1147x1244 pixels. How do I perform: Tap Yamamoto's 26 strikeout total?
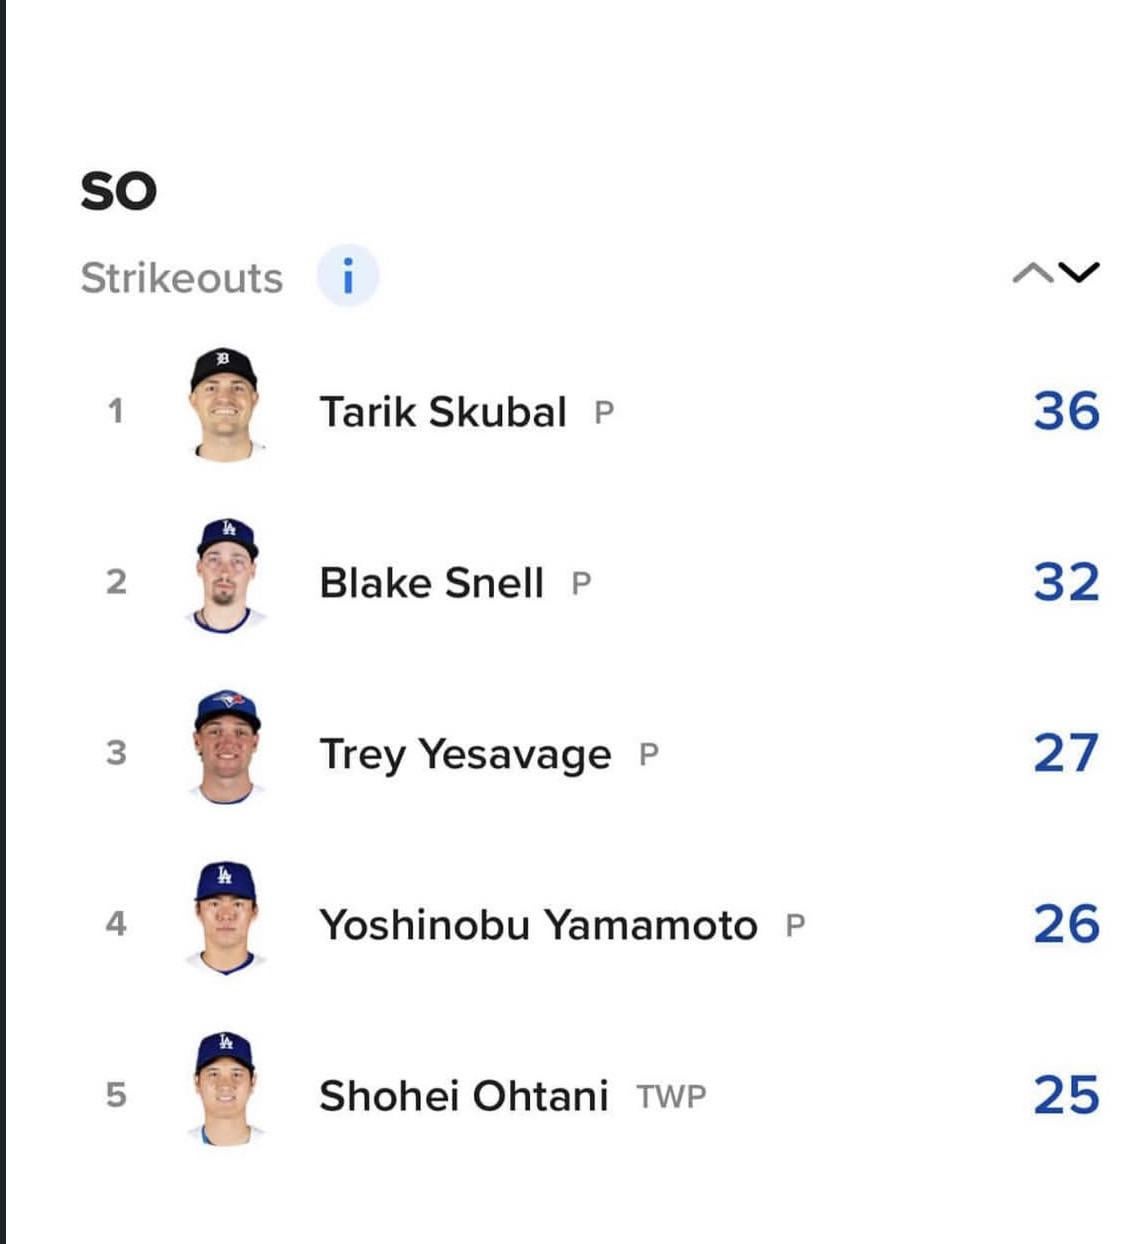(x=1066, y=924)
